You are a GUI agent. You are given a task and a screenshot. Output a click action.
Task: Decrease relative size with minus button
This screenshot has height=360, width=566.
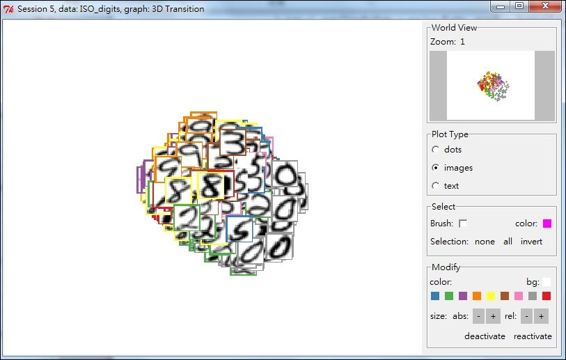pos(527,316)
